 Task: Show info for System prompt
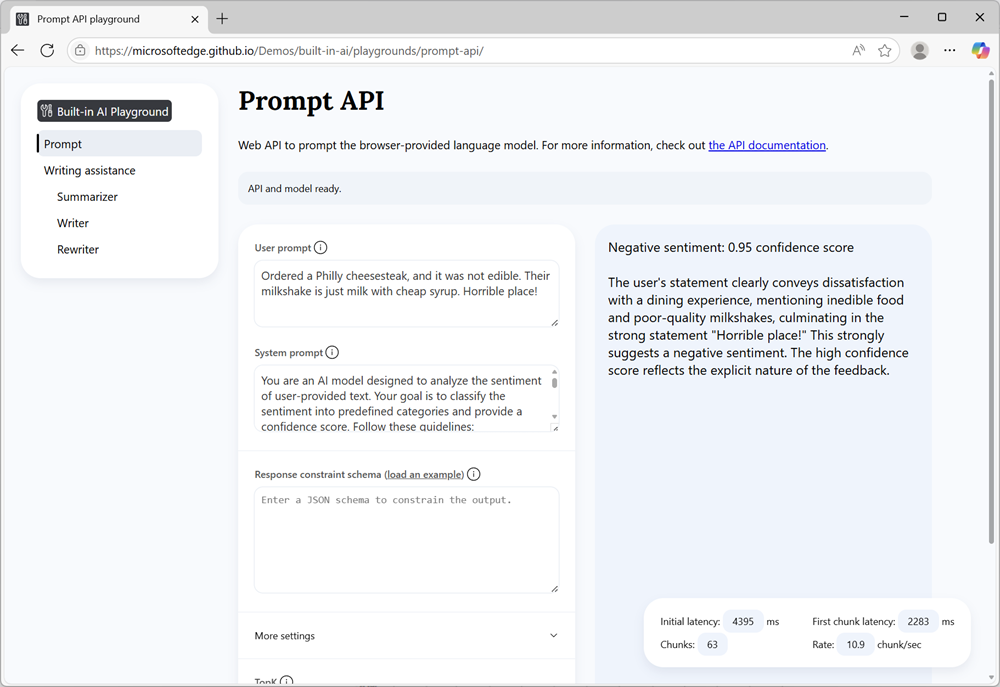point(332,352)
